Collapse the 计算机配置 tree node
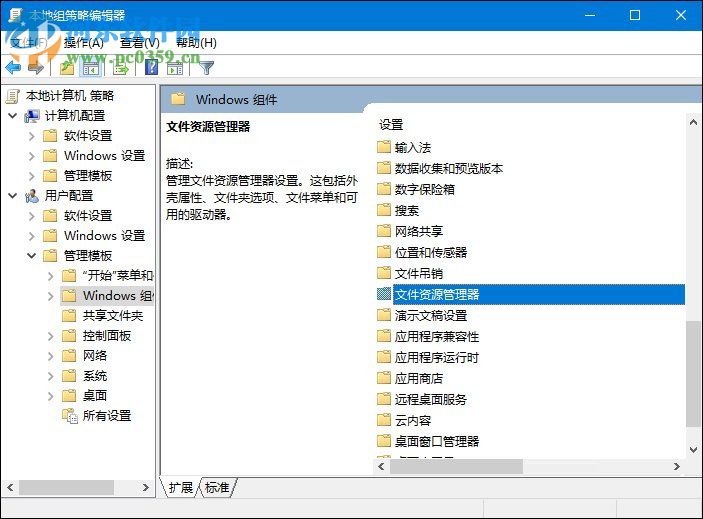Screen dimensions: 703x519 click(13, 116)
